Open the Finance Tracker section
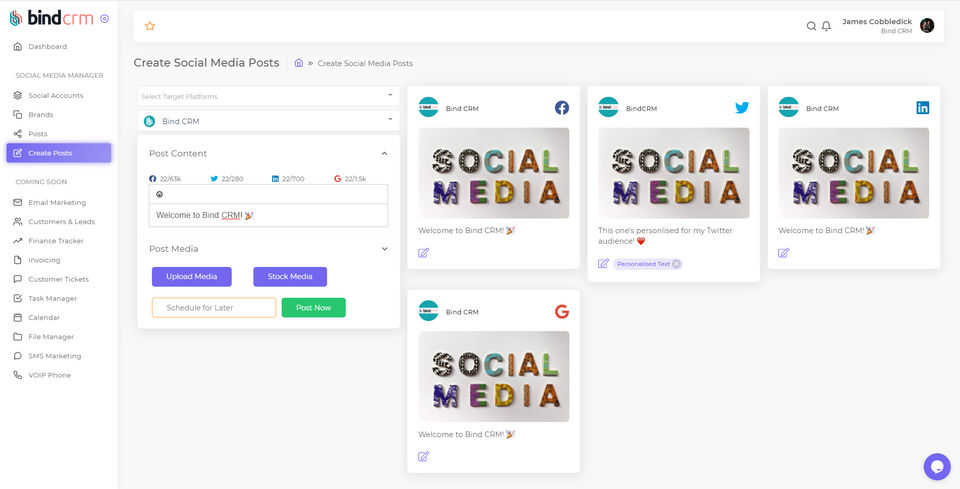Image resolution: width=960 pixels, height=489 pixels. (x=56, y=241)
